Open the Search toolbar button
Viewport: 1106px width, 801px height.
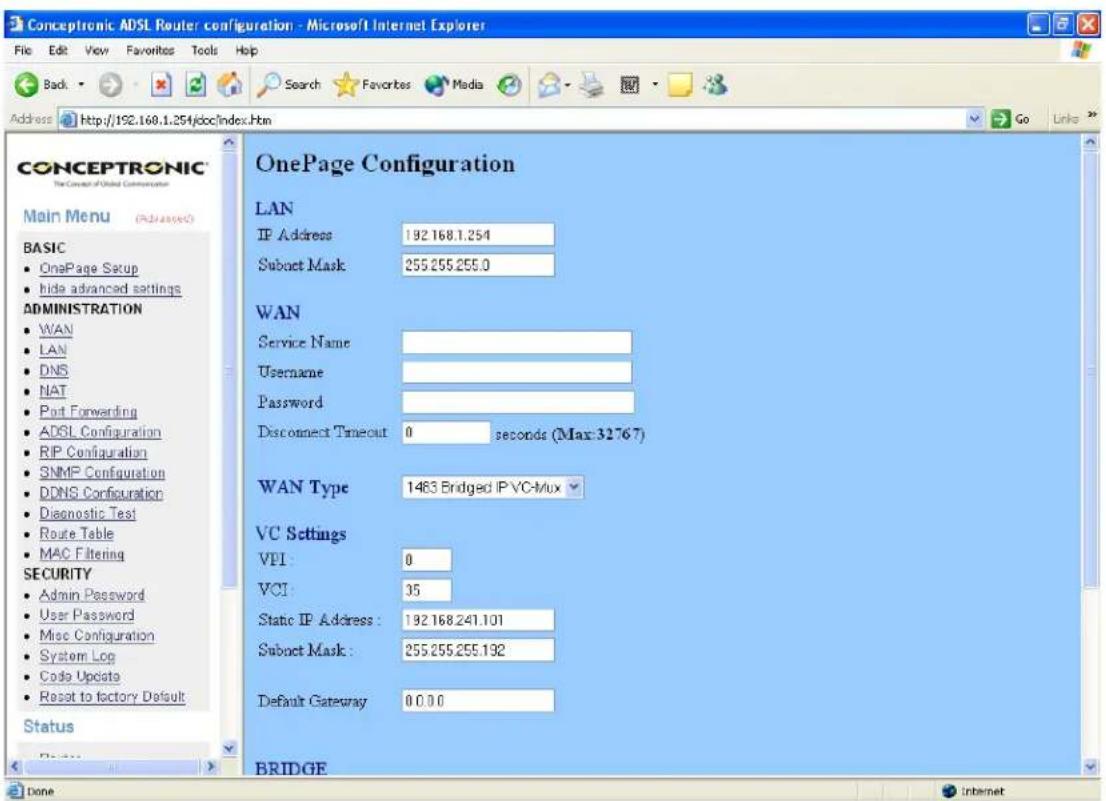[x=288, y=85]
